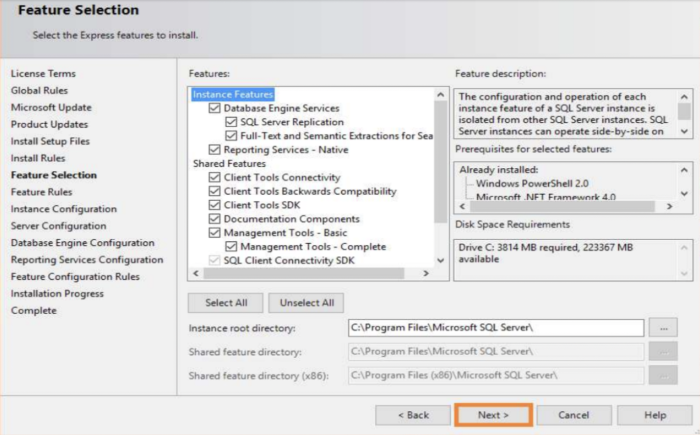Click Installation Progress step in sidebar
Screen dimensions: 700x435
point(57,294)
